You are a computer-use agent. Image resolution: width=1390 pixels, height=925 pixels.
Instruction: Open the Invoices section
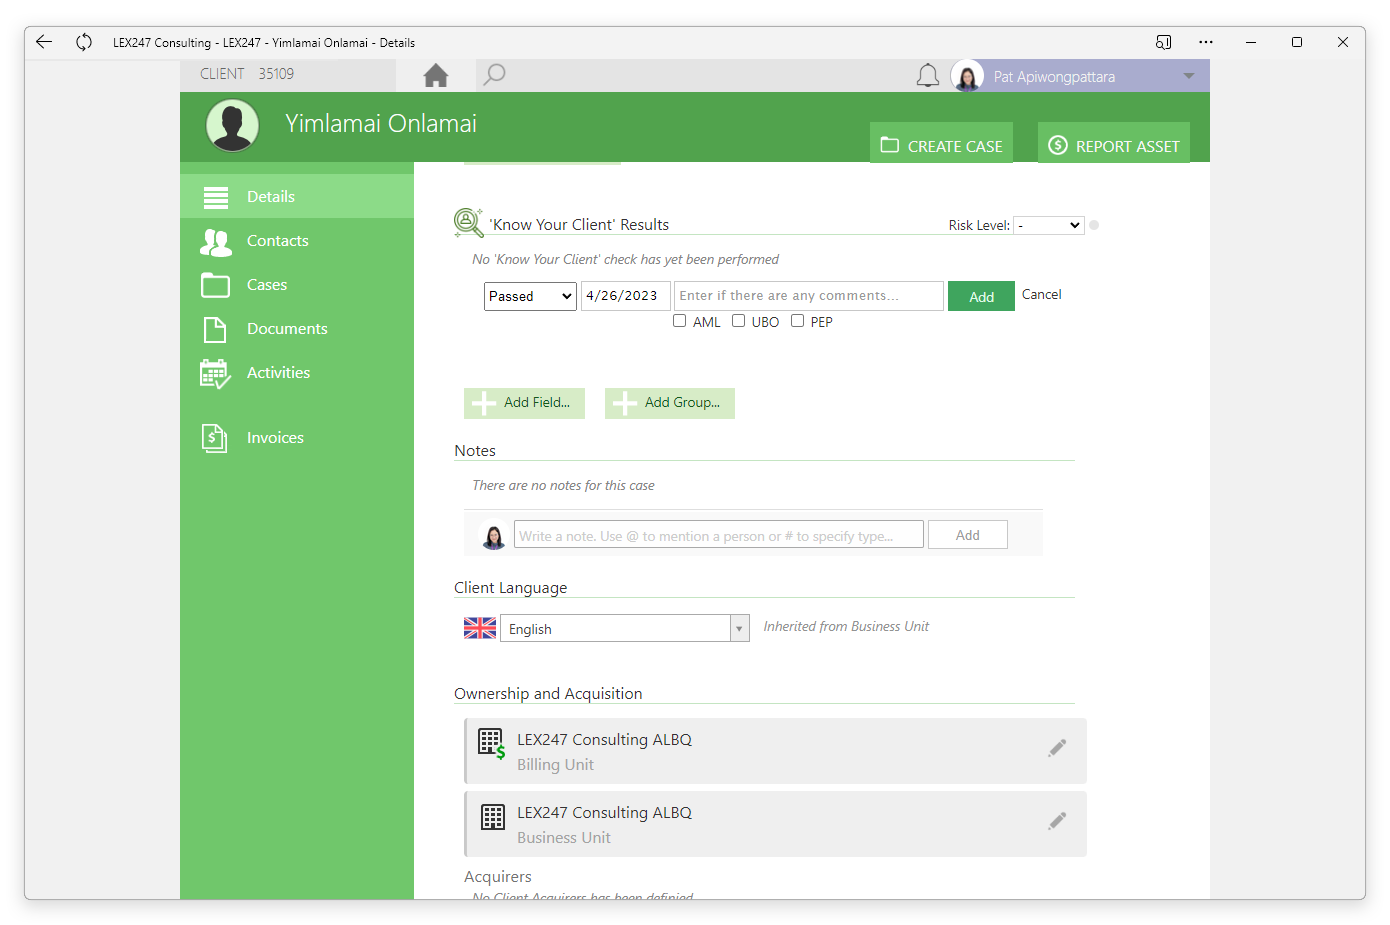(x=297, y=437)
